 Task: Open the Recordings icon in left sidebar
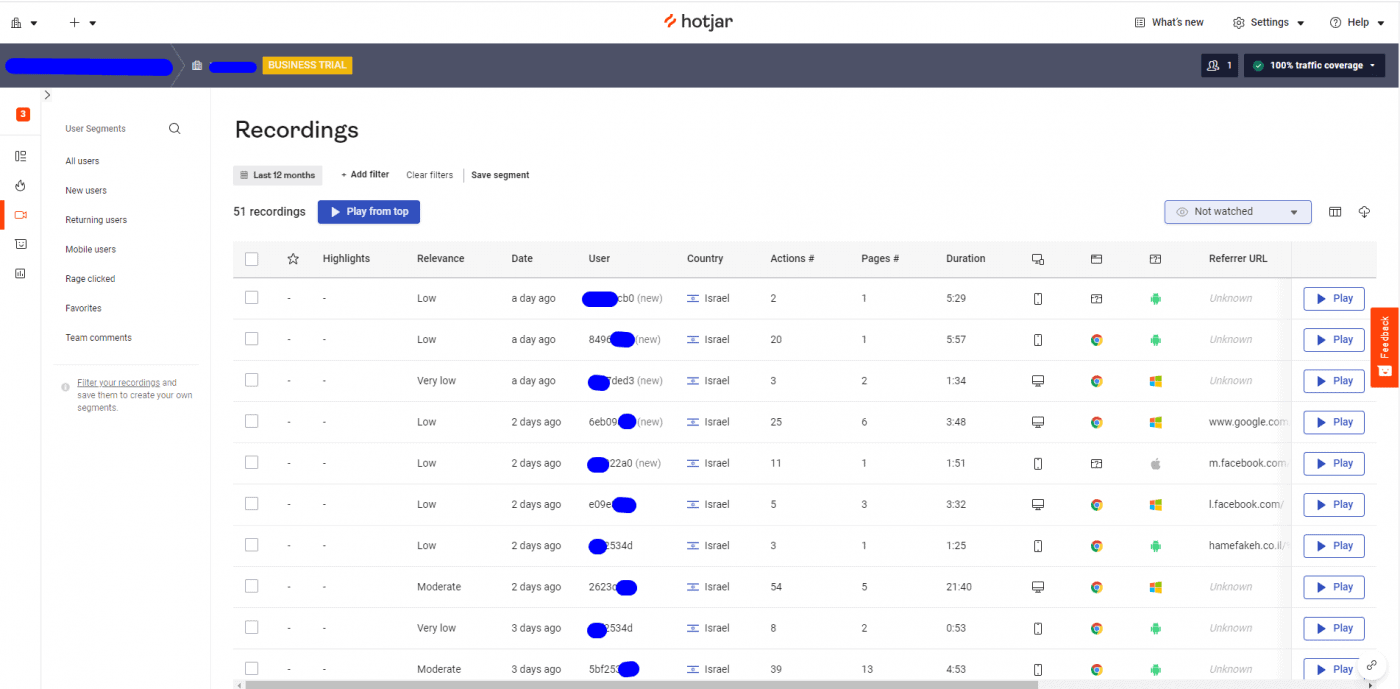coord(20,215)
